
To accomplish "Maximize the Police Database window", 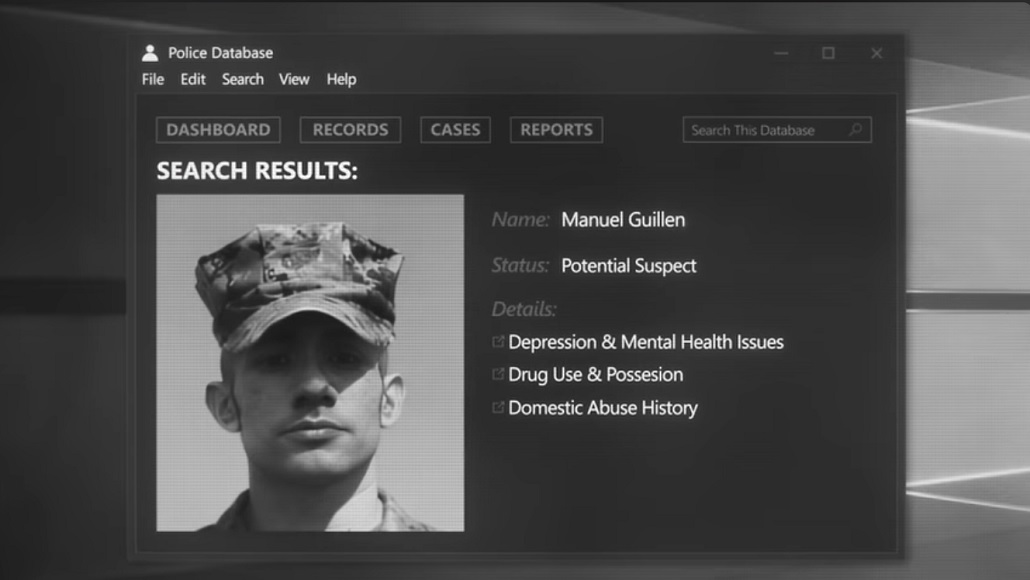I will click(828, 53).
